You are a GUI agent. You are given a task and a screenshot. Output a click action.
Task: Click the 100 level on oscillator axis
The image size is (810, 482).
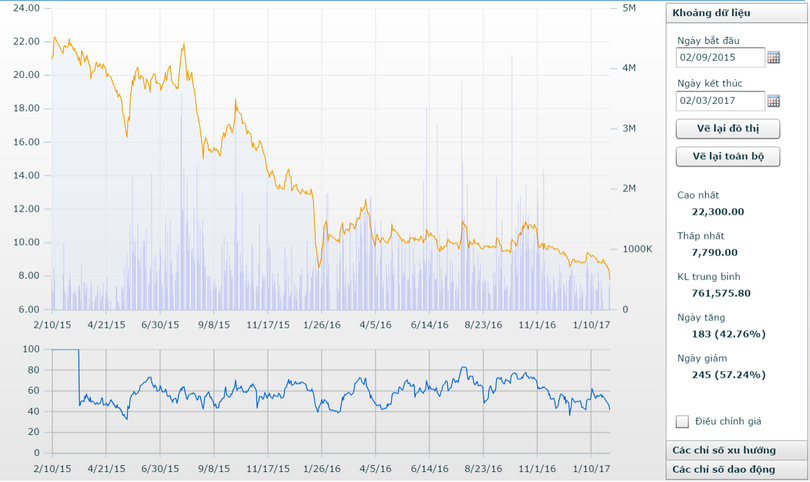click(x=31, y=349)
